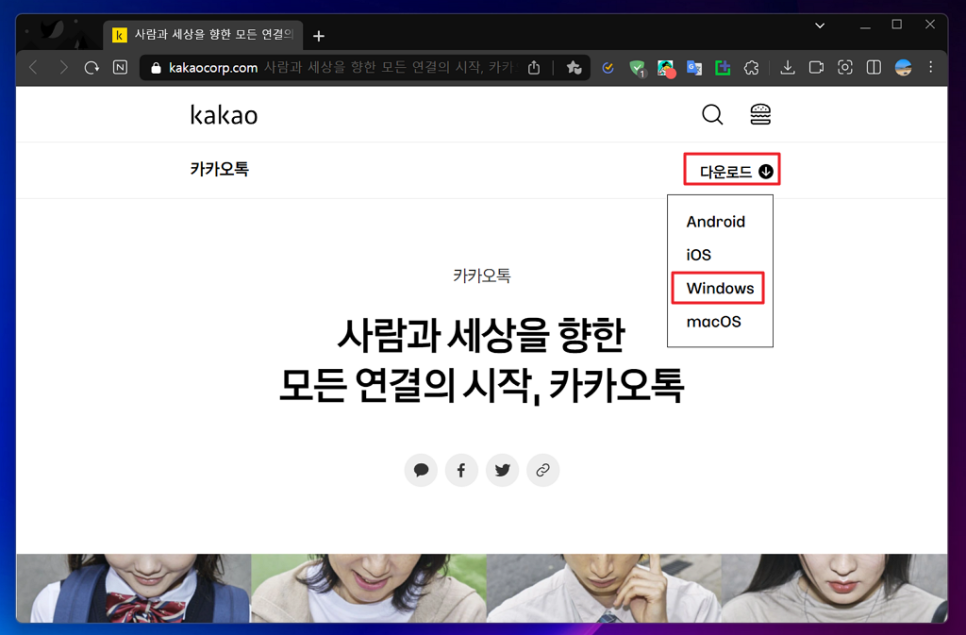Go back with the browser back arrow
The width and height of the screenshot is (966, 635).
34,68
